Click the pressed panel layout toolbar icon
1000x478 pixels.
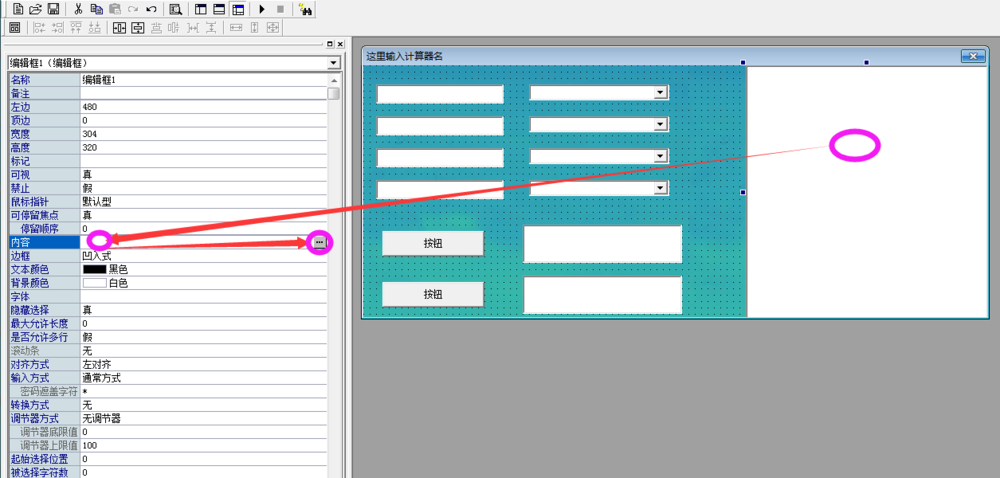point(238,9)
